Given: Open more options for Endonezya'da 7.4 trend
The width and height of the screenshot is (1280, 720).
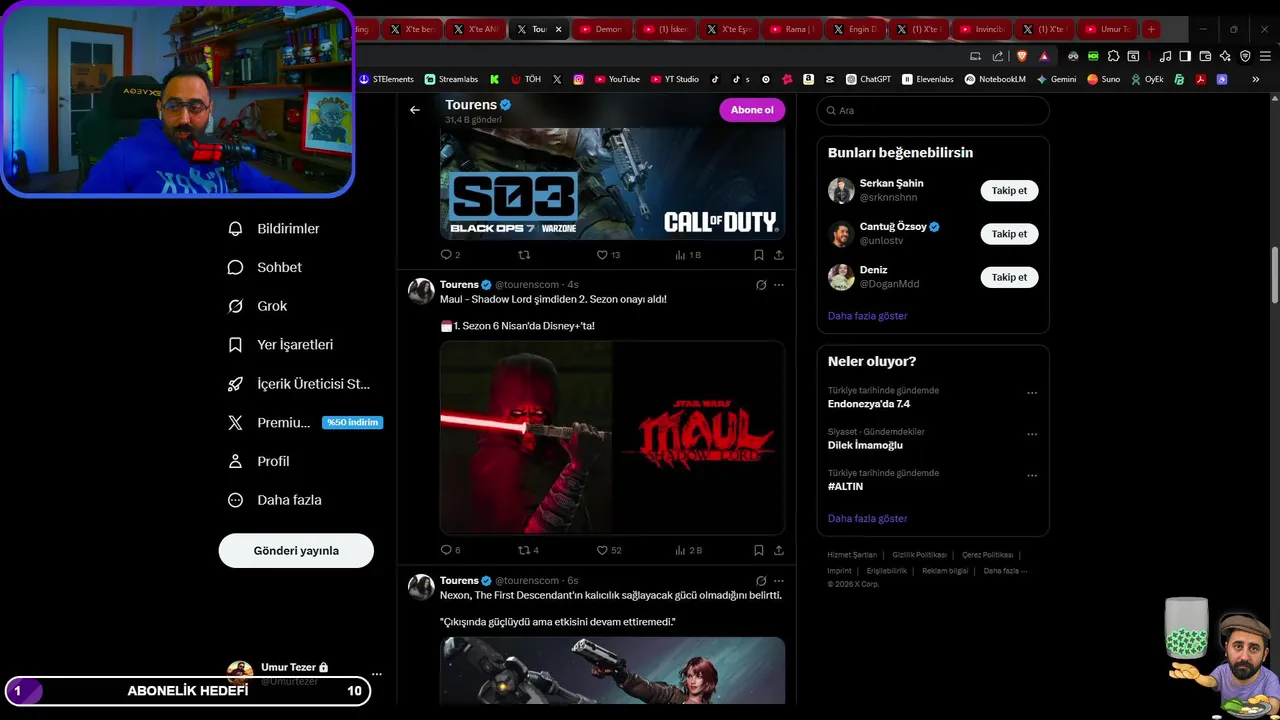Looking at the screenshot, I should [1032, 393].
